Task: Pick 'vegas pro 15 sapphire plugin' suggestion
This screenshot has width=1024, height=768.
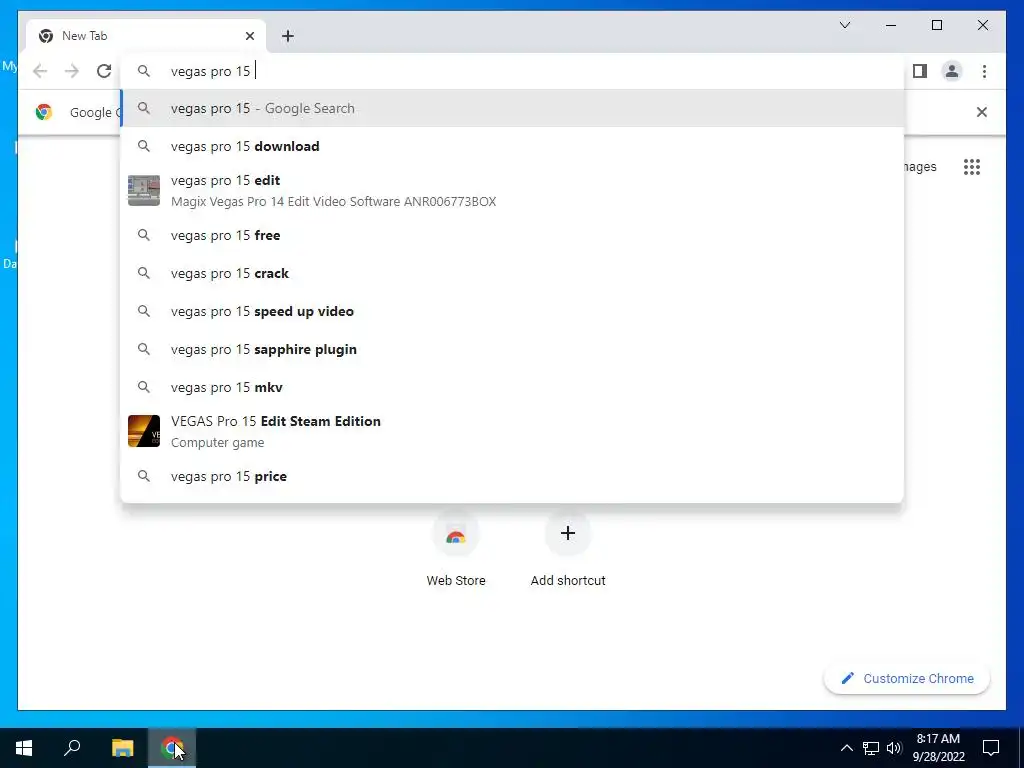Action: [x=513, y=349]
